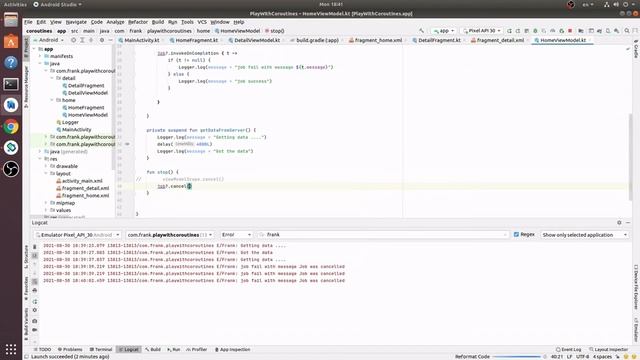The image size is (640, 360).
Task: Collapse the detail package folder
Action: click(x=52, y=78)
